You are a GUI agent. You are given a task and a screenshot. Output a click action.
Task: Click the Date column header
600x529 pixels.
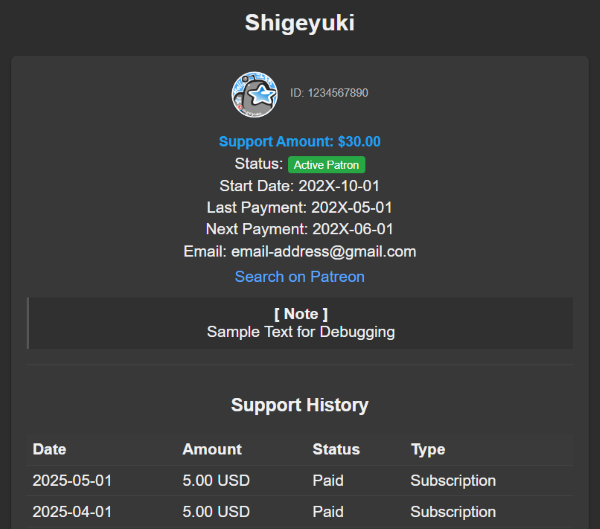click(50, 450)
